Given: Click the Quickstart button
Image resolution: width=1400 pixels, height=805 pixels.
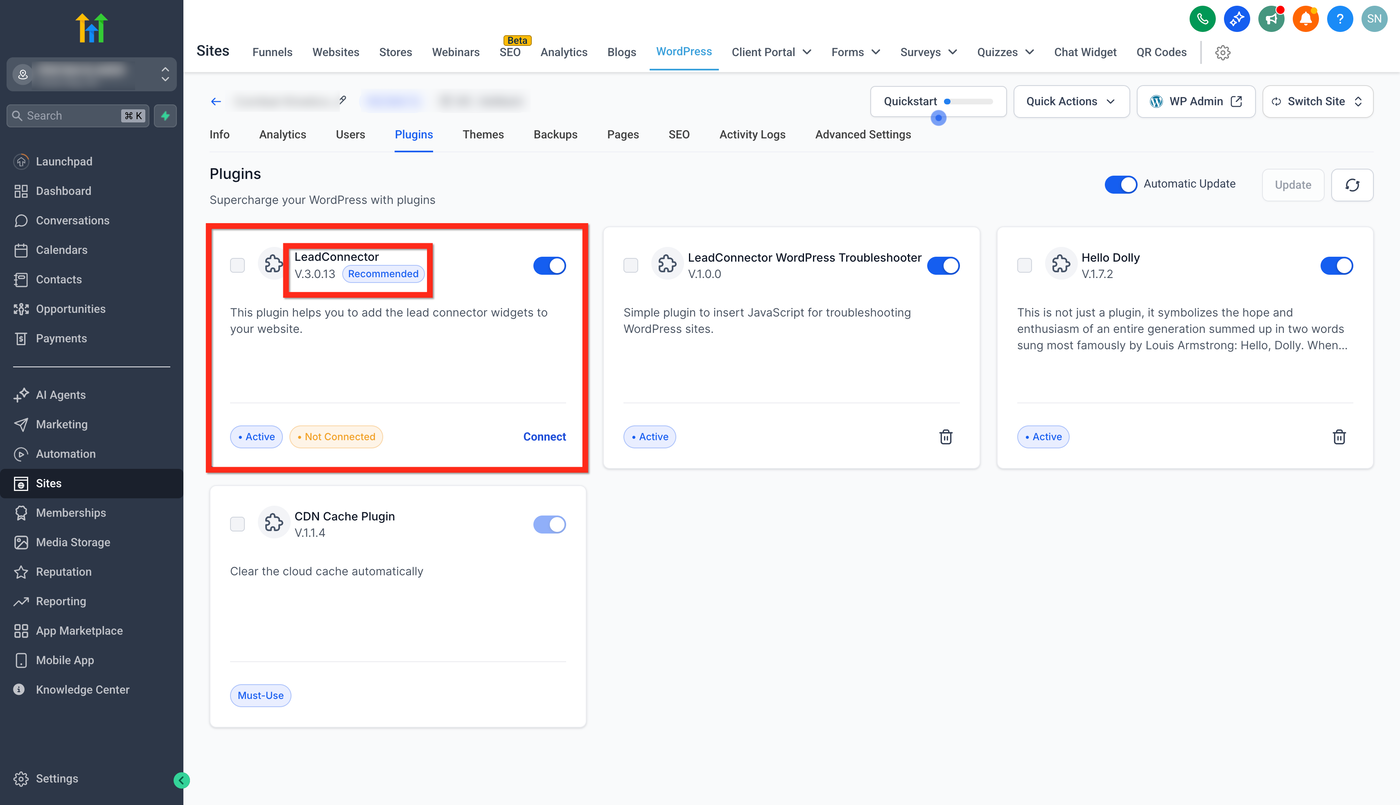Looking at the screenshot, I should (x=938, y=101).
